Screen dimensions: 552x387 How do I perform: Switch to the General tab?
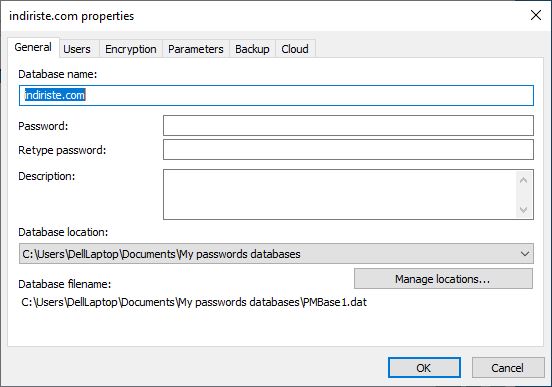click(33, 47)
